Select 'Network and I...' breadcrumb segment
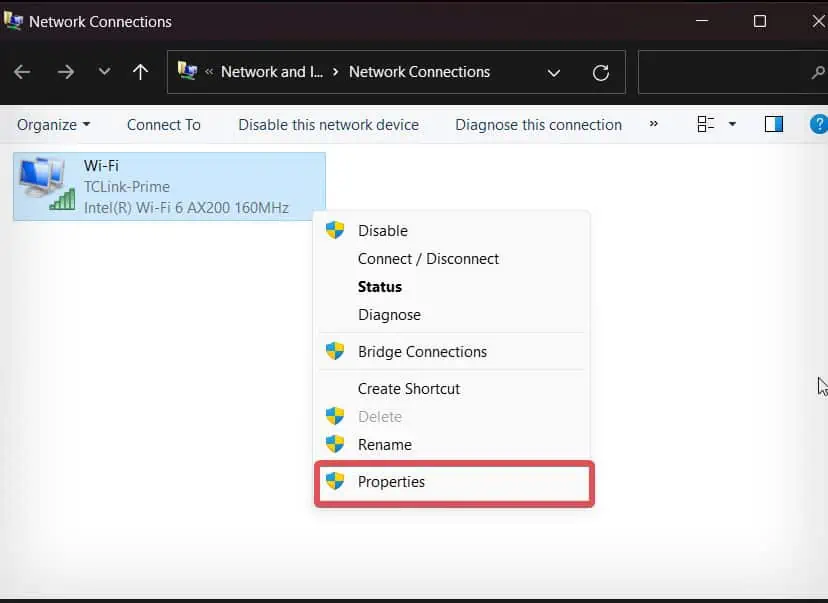Screen dimensions: 828x603 [271, 72]
